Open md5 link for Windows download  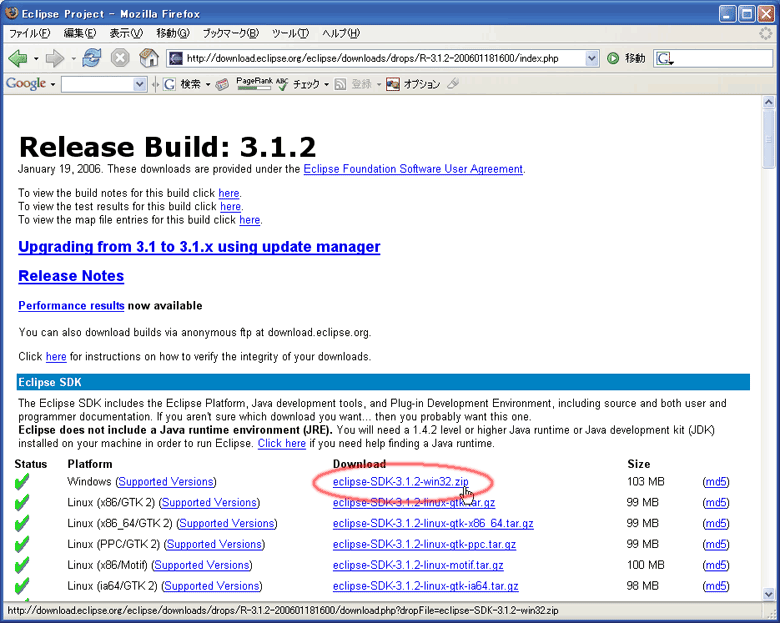(716, 482)
